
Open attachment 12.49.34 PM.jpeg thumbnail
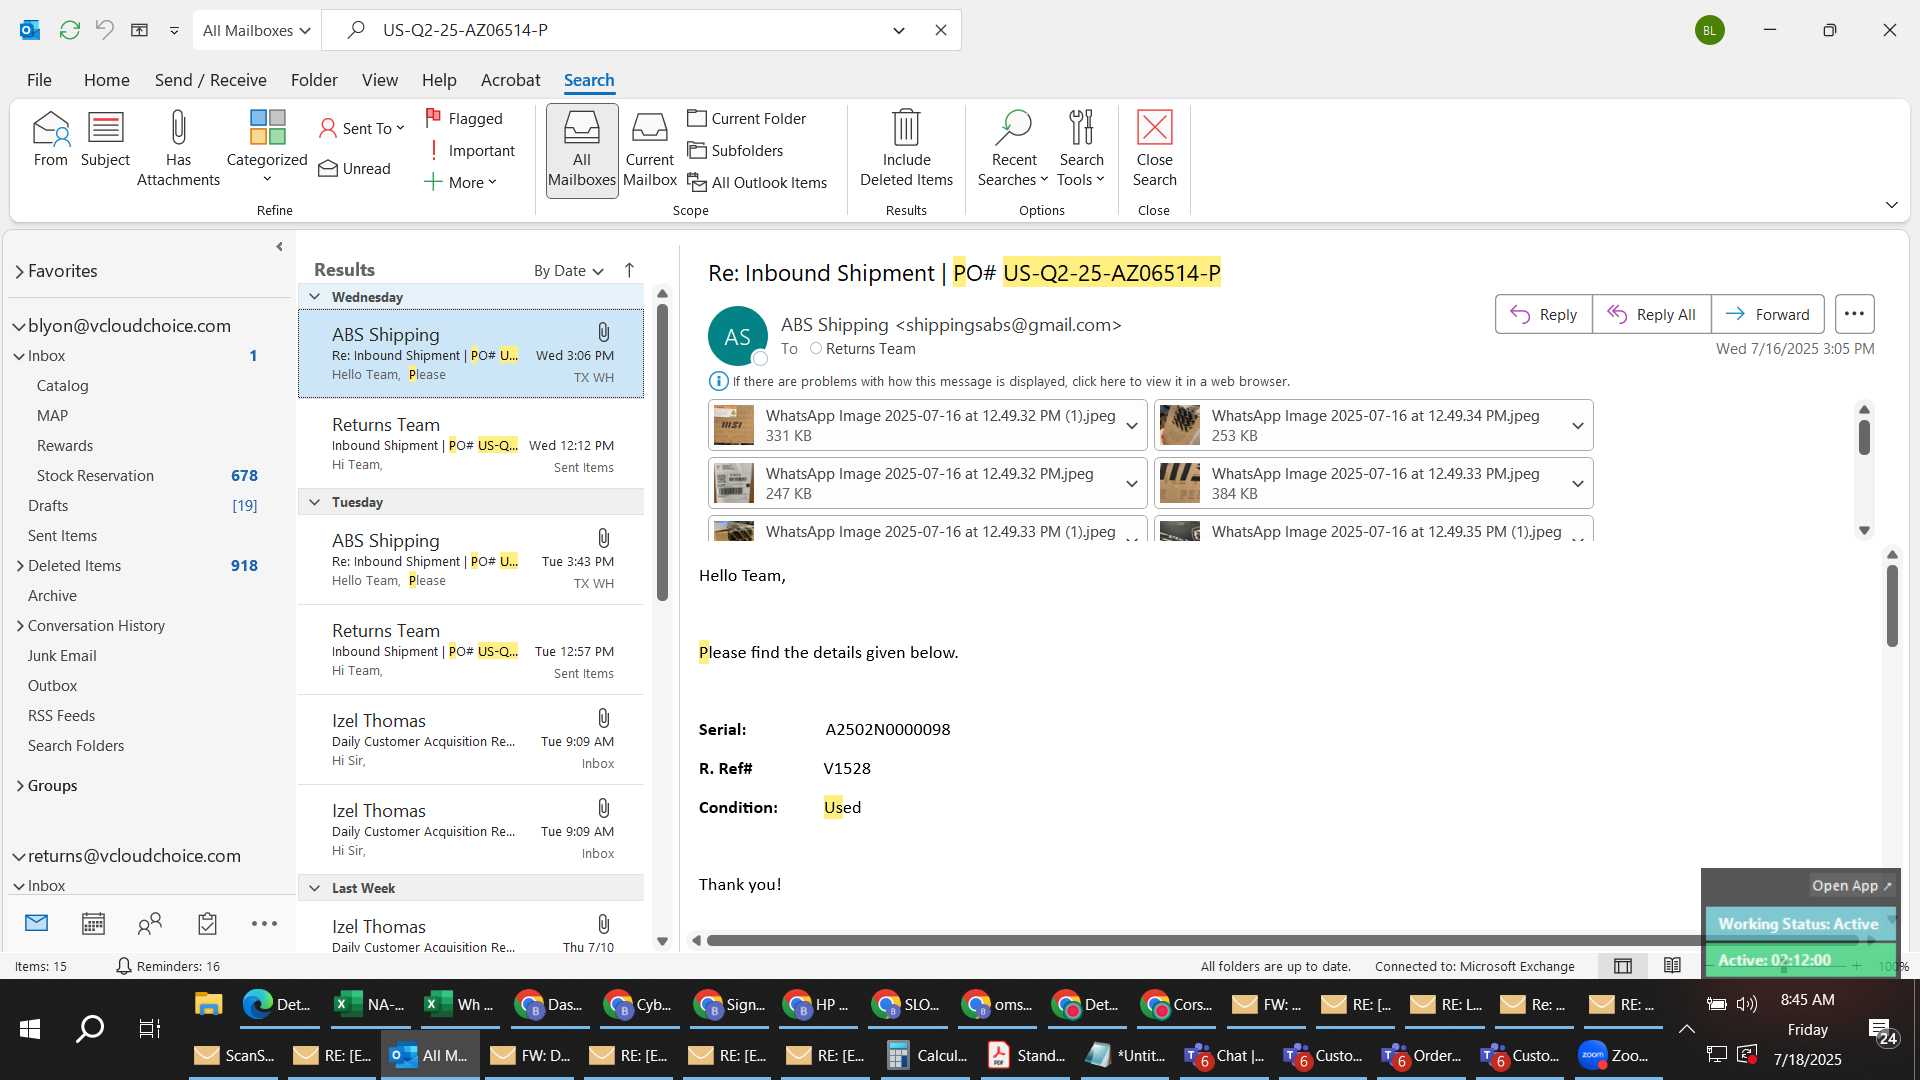[1180, 425]
